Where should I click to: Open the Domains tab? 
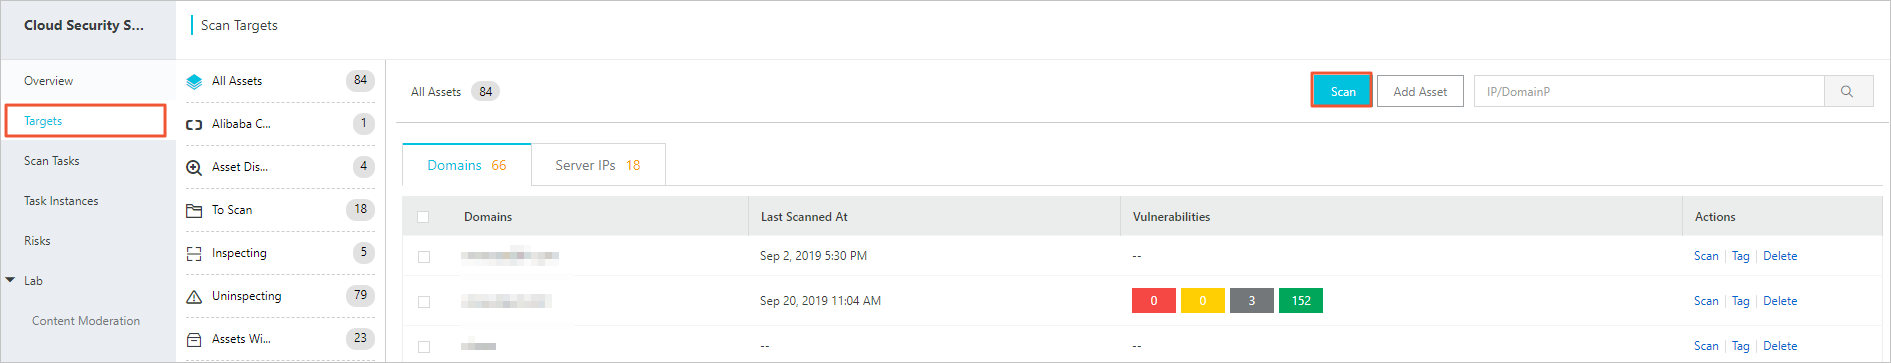point(467,165)
